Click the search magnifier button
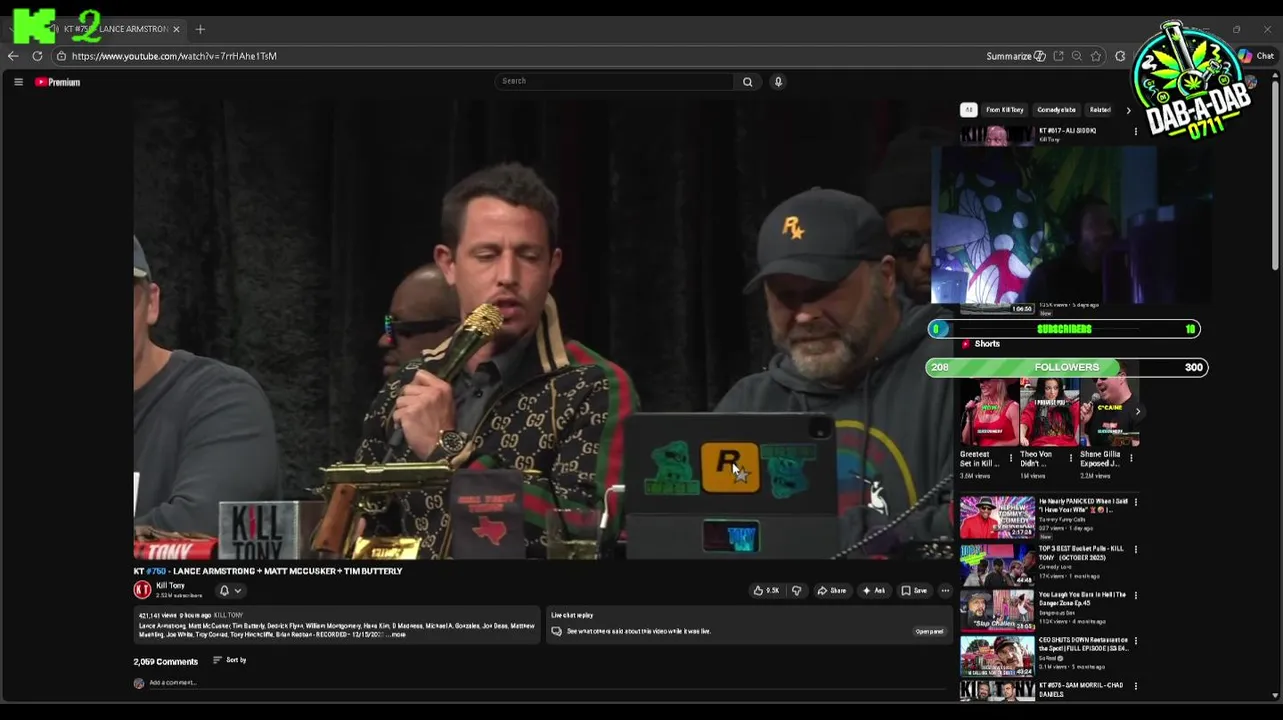The width and height of the screenshot is (1283, 720). point(747,82)
